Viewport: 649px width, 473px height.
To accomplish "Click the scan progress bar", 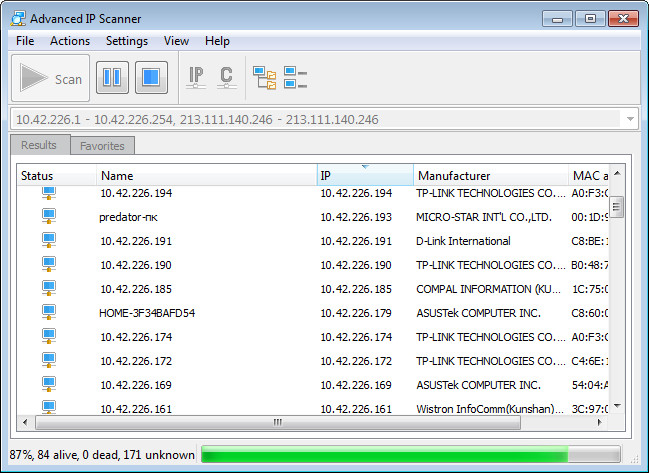I will click(x=410, y=455).
